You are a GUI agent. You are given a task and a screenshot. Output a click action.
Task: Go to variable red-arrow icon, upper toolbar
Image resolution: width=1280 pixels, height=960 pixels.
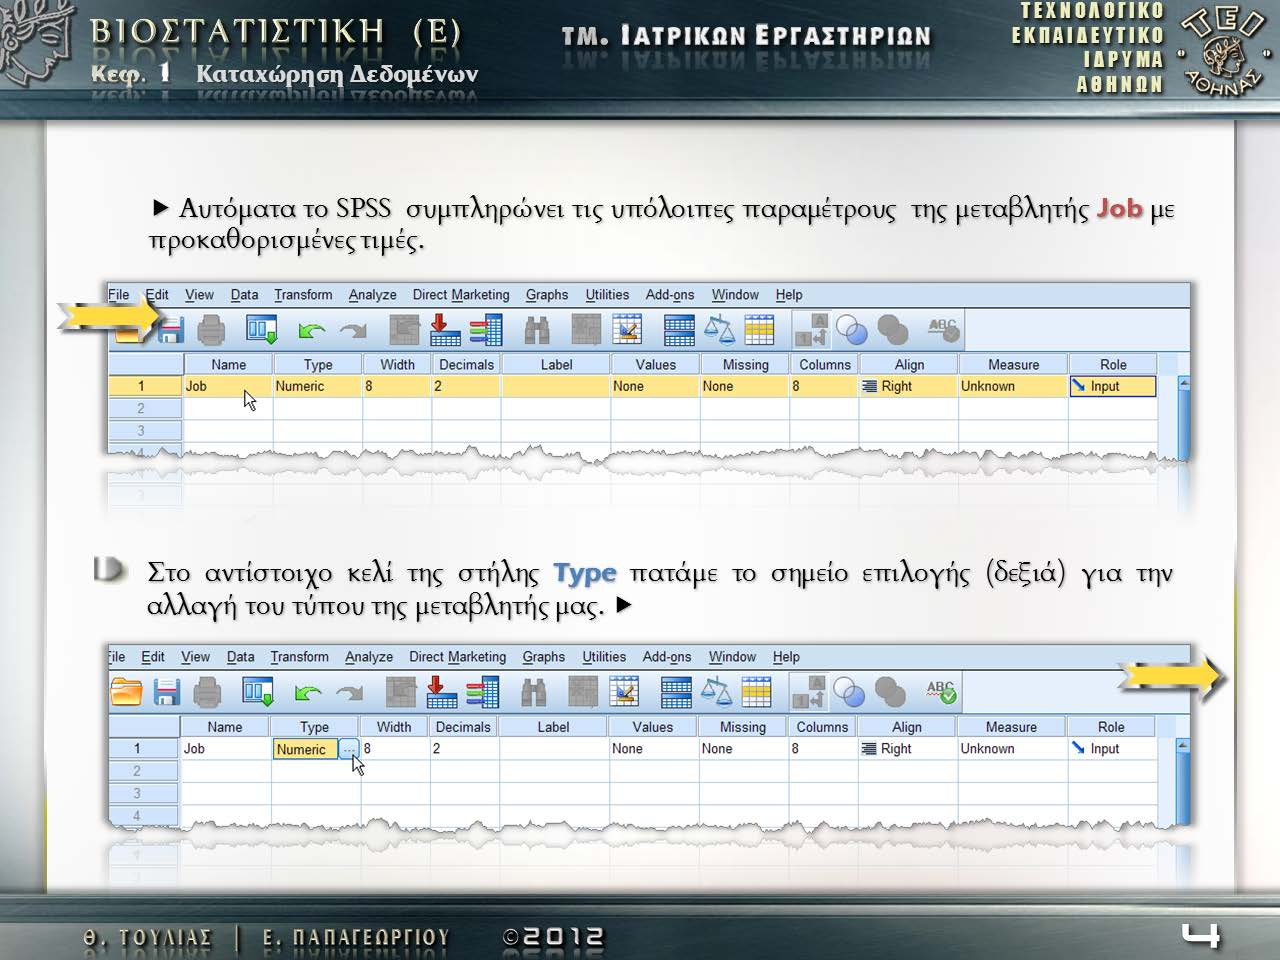pos(444,329)
